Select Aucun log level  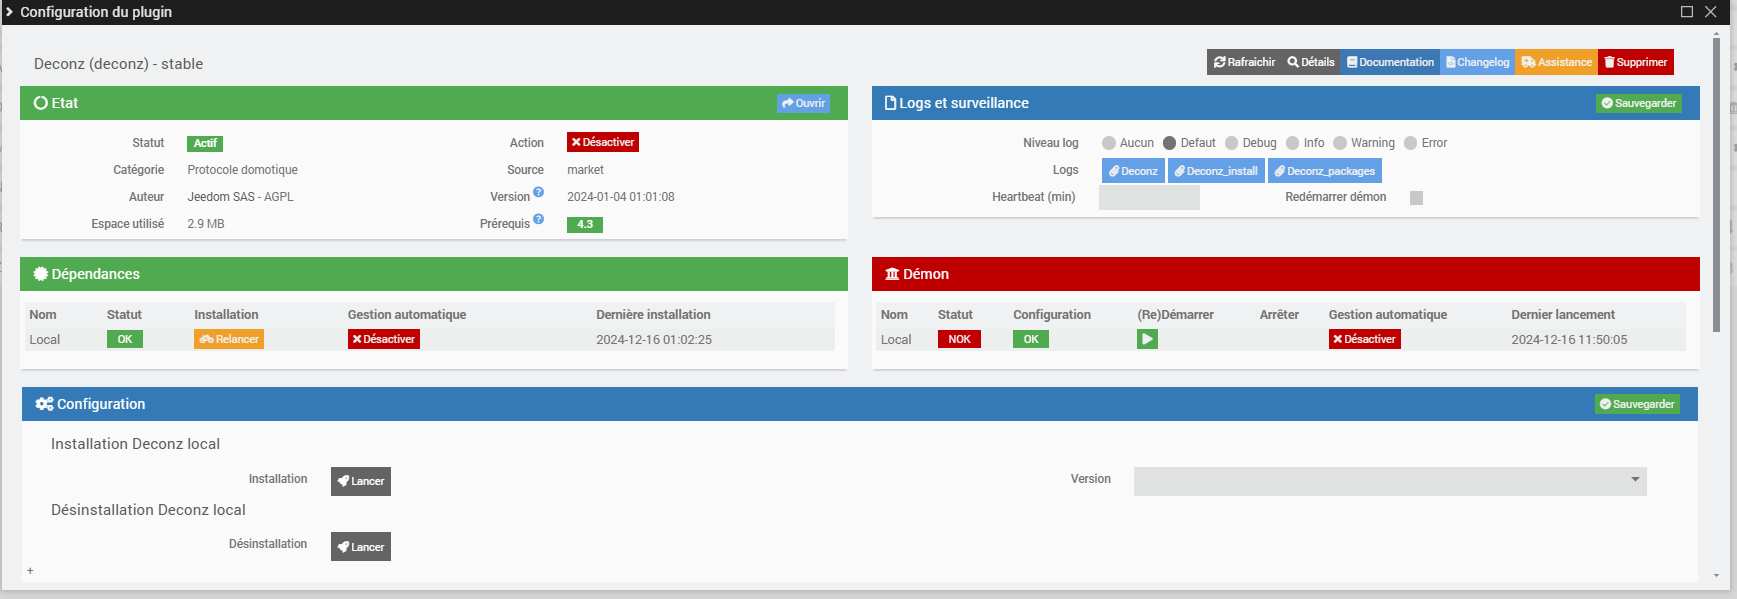pos(1109,143)
